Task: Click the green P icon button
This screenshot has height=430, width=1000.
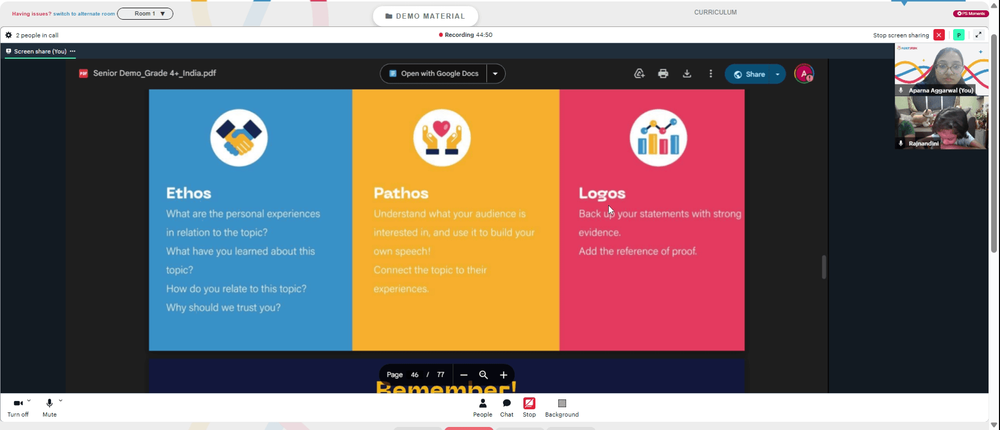Action: pos(958,35)
